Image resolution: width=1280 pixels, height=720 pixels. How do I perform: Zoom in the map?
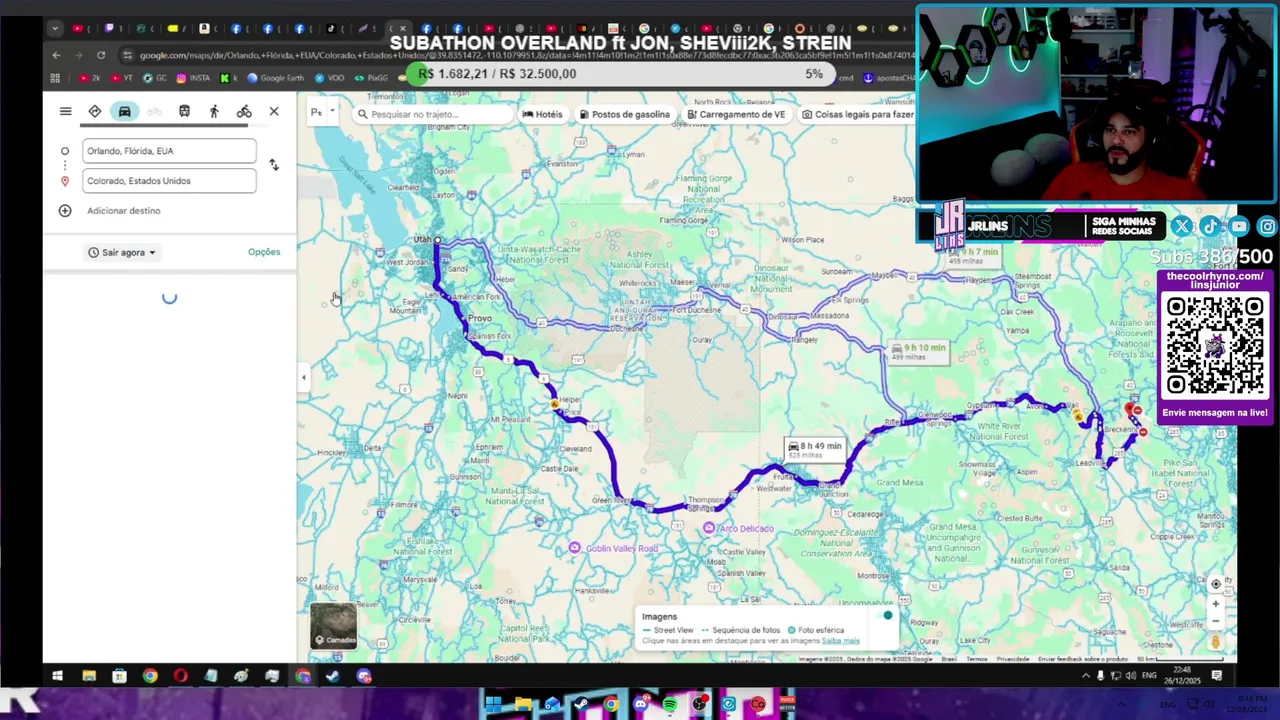1216,604
